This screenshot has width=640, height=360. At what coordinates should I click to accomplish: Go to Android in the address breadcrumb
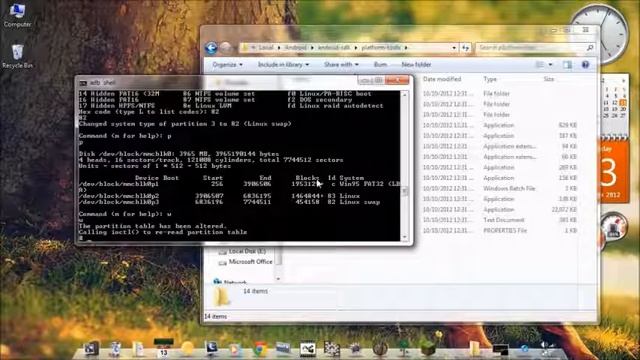point(296,48)
